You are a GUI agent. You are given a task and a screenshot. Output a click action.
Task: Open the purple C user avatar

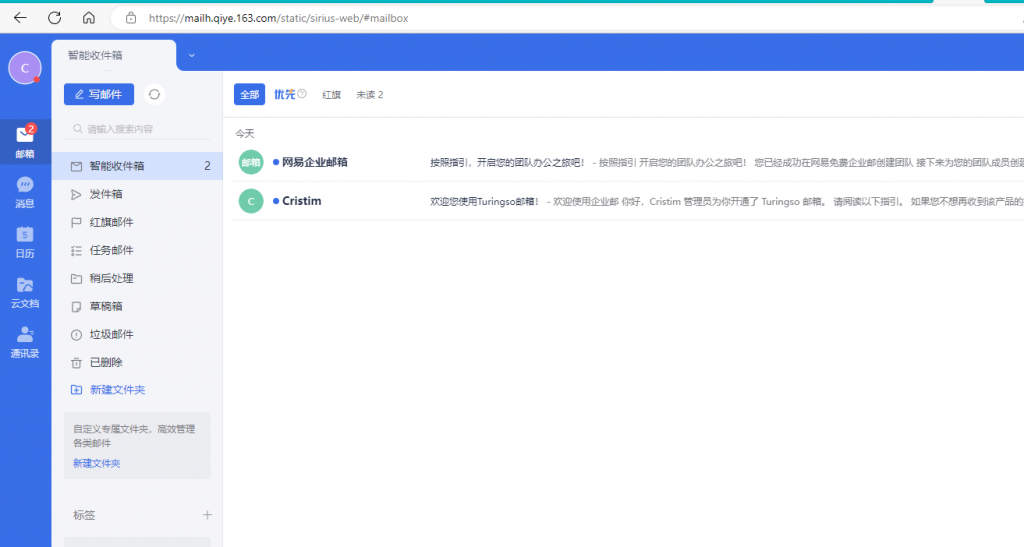[x=25, y=68]
